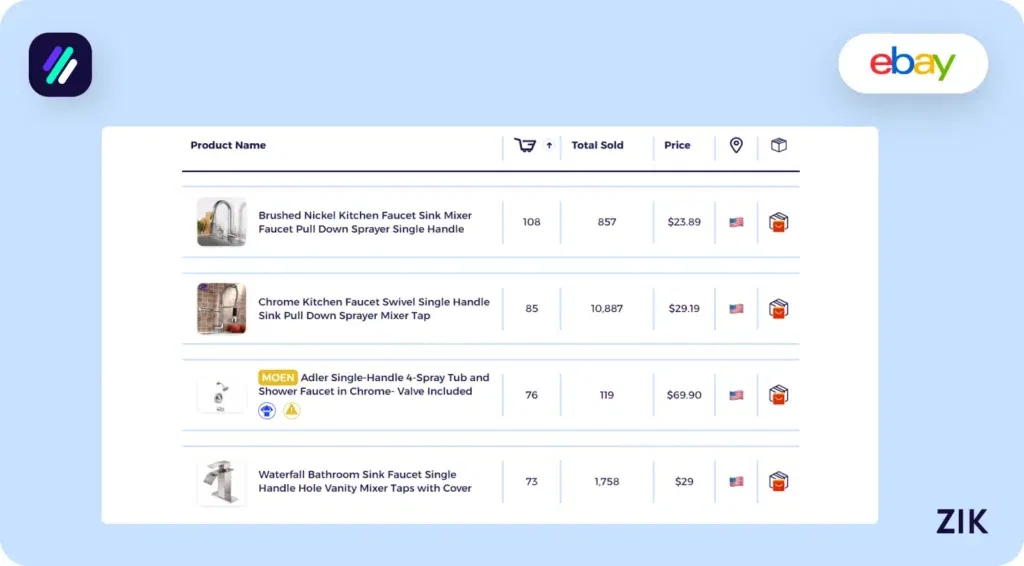1024x566 pixels.
Task: Click the eBay logo badge
Action: click(x=912, y=64)
